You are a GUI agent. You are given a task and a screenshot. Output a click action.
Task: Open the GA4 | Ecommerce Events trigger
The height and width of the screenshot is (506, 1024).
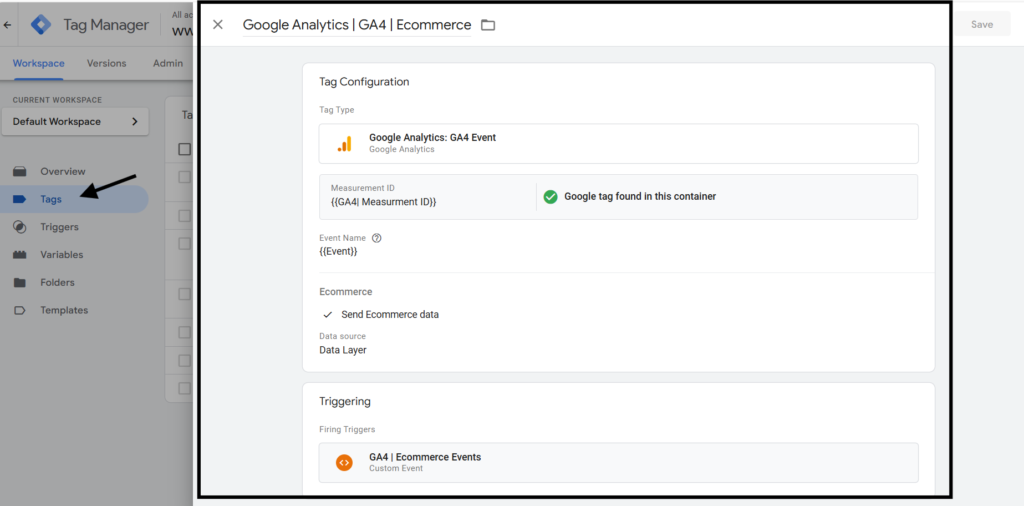tap(618, 463)
